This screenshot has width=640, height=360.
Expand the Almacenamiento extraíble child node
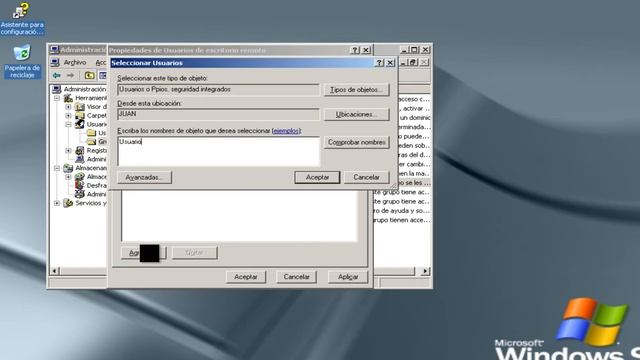click(68, 177)
